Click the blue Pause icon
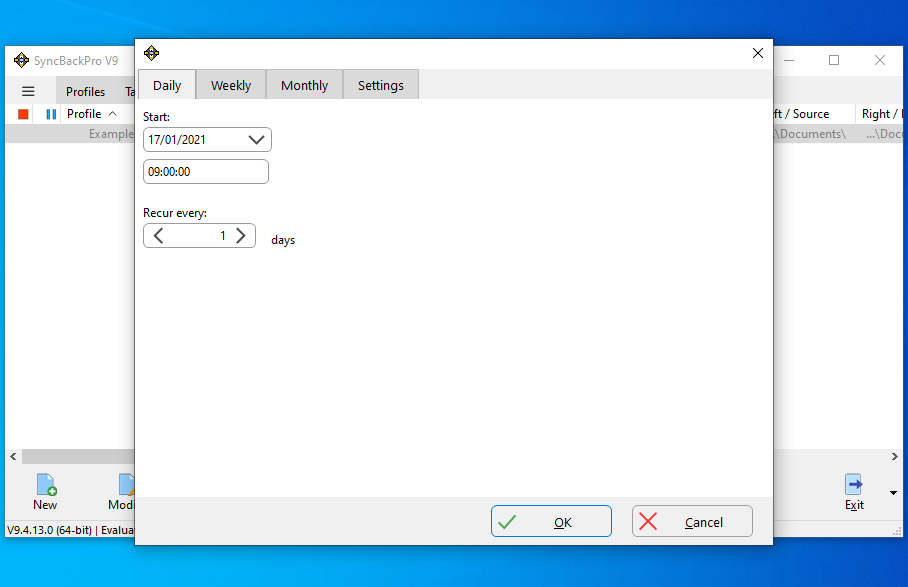 [x=51, y=115]
